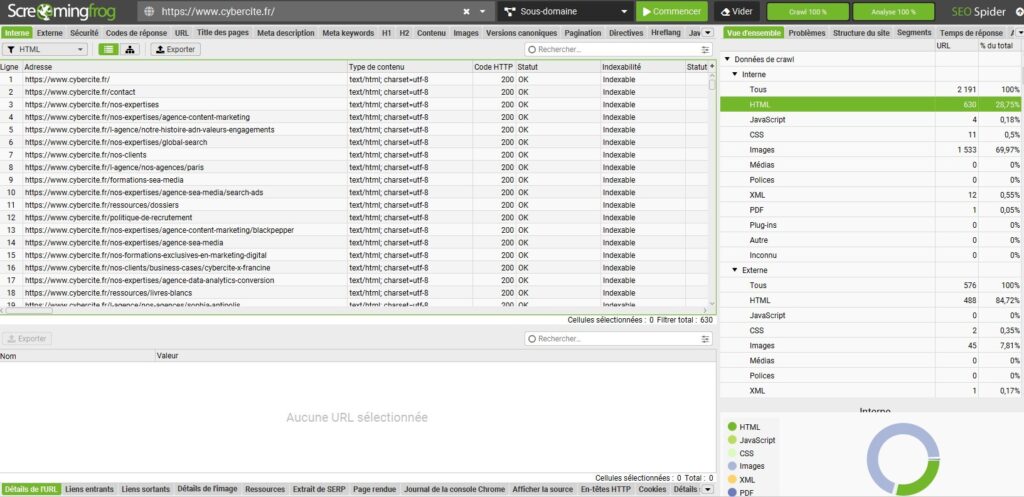Open the HTML filter dropdown
The image size is (1024, 497).
pyautogui.click(x=45, y=50)
